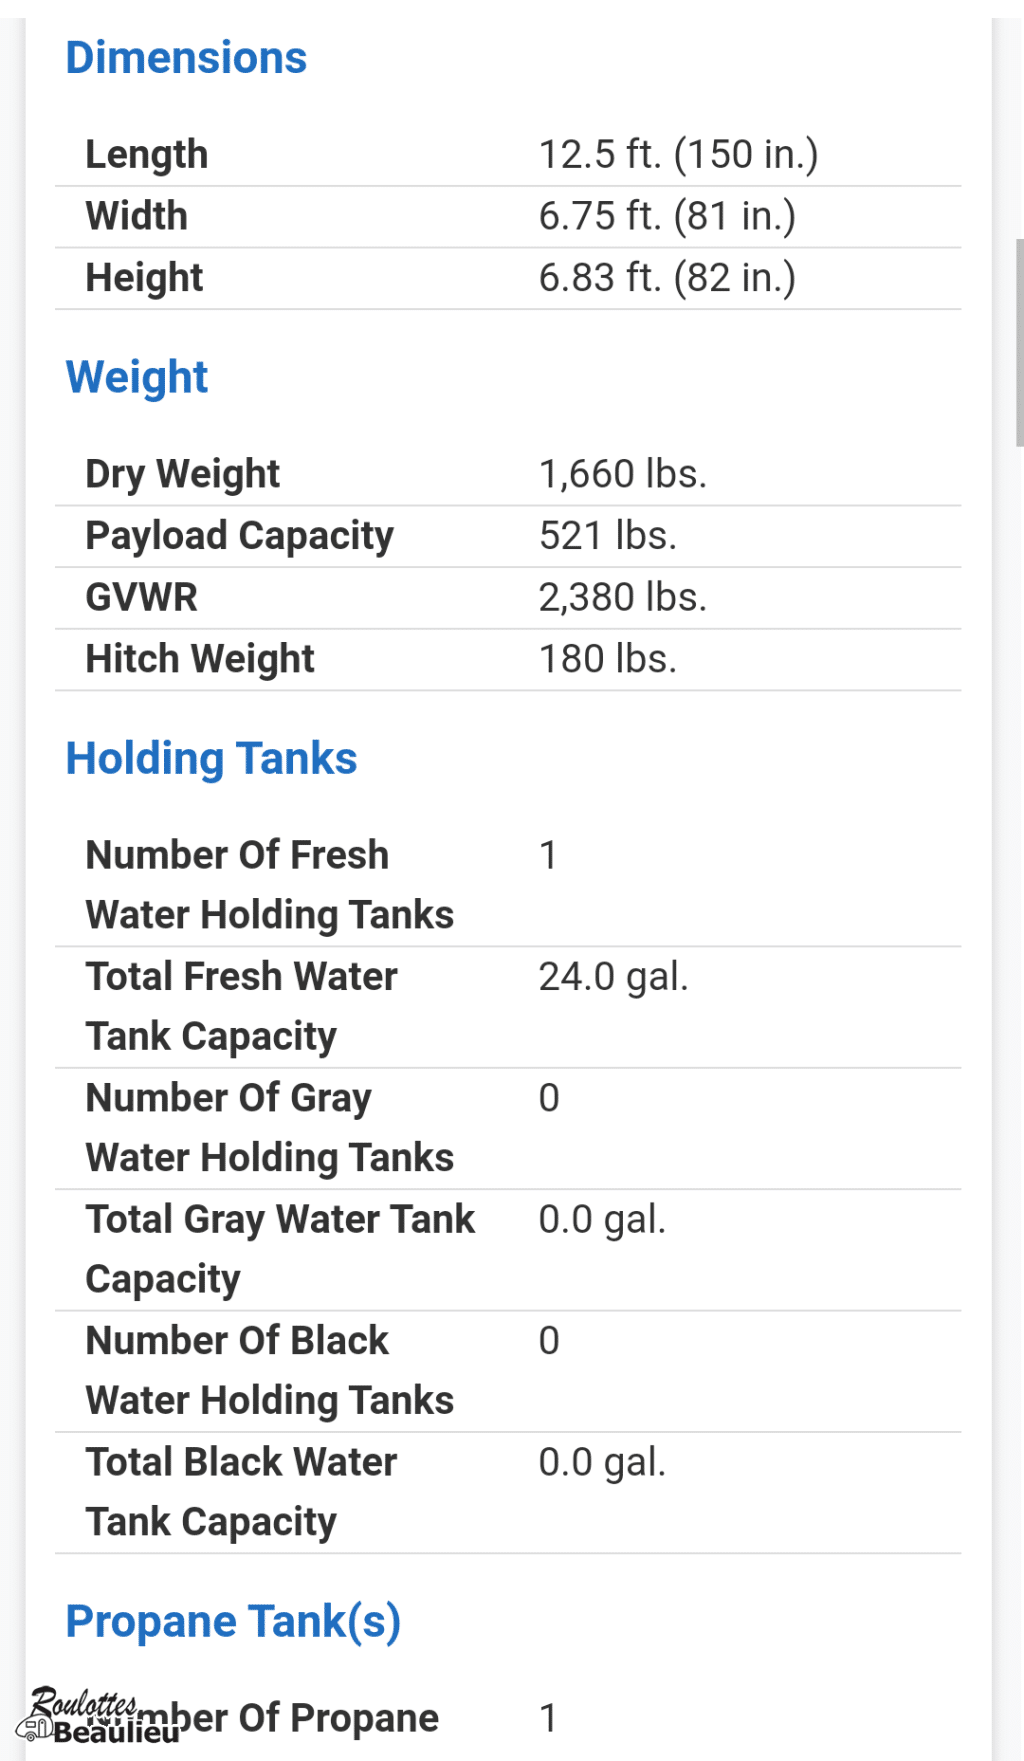Select Number Of Black Water Holding Tanks label
The width and height of the screenshot is (1024, 1761).
pyautogui.click(x=270, y=1371)
